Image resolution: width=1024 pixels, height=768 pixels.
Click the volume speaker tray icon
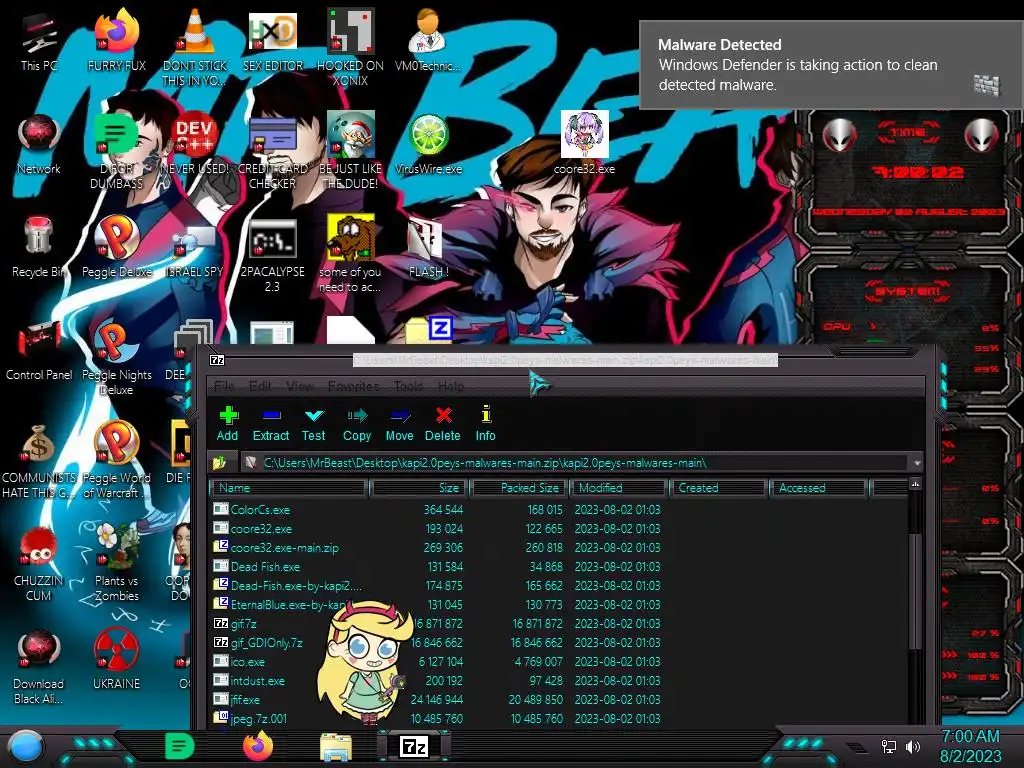pos(913,746)
